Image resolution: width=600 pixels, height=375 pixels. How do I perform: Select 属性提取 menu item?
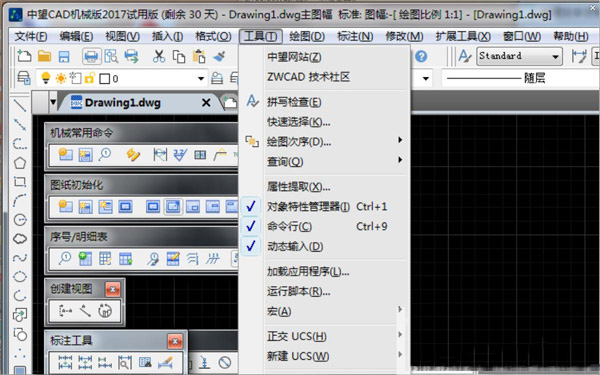[x=298, y=187]
